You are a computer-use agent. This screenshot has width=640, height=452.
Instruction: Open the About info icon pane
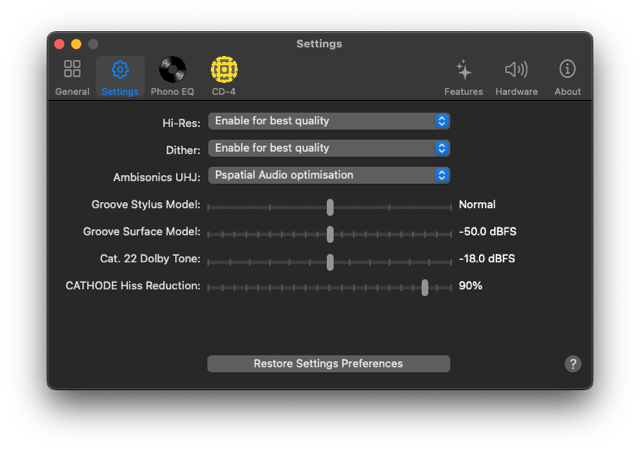point(567,76)
